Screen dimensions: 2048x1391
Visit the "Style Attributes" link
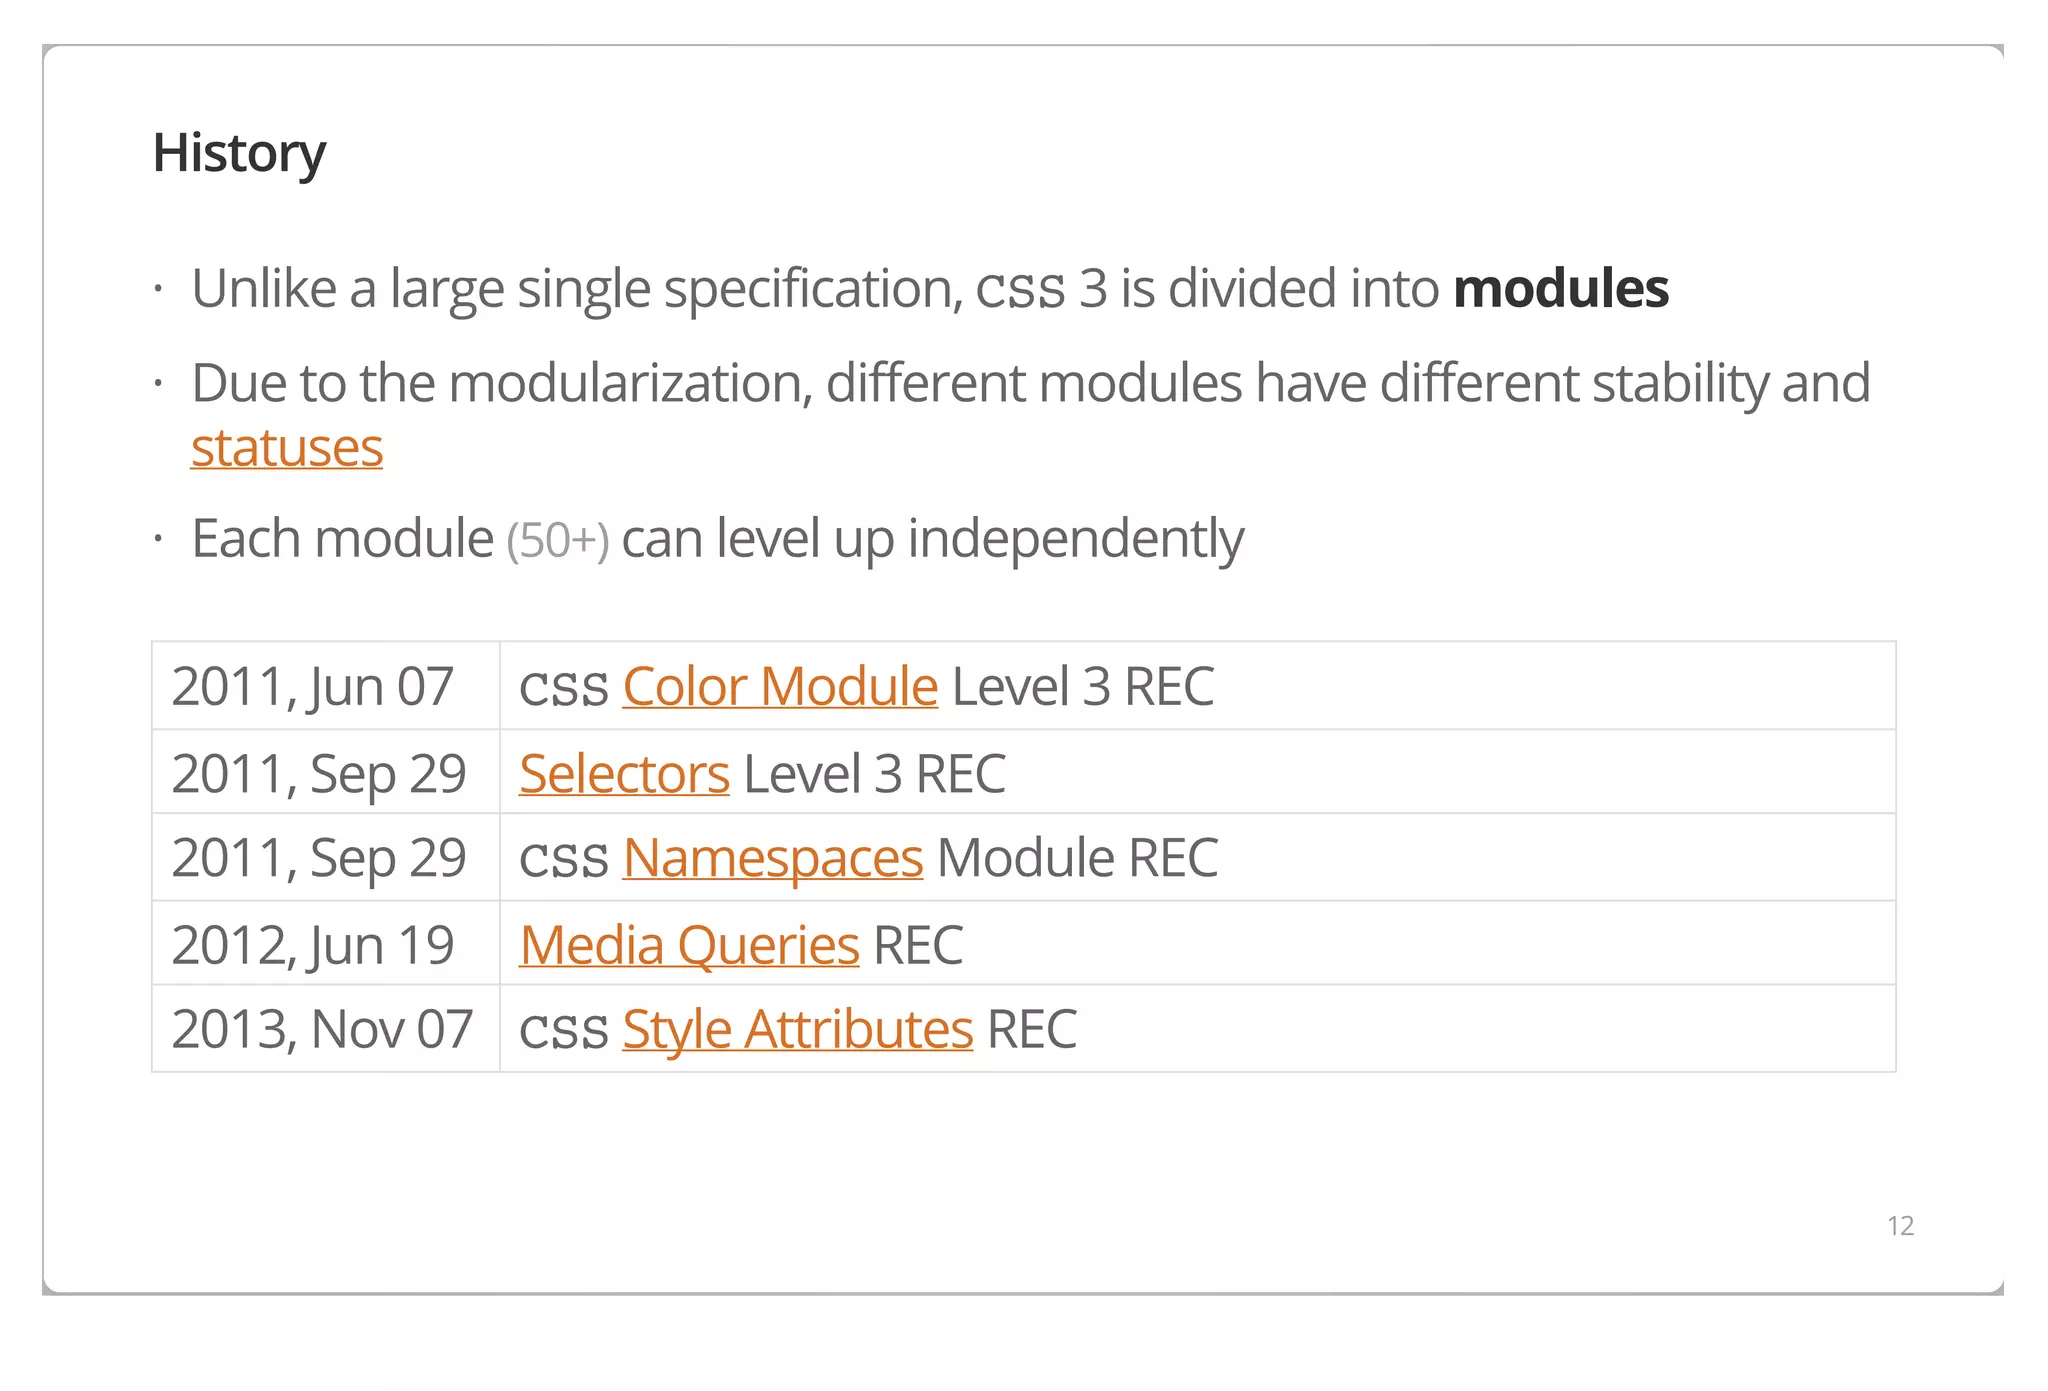(797, 1029)
